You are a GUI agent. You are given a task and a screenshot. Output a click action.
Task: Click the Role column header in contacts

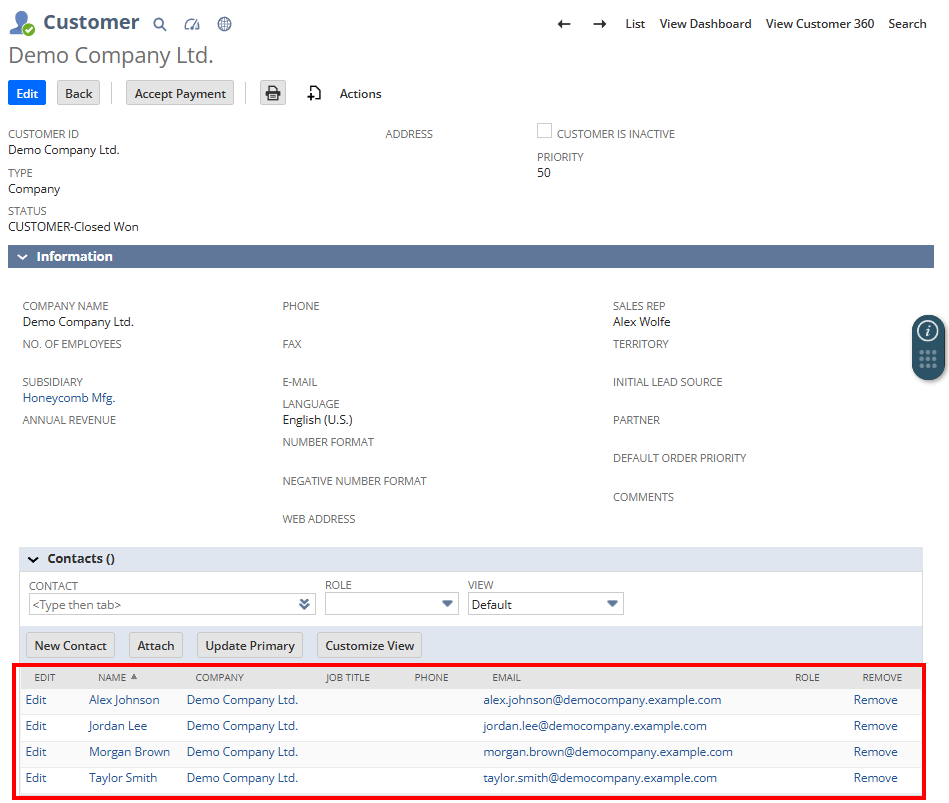807,677
